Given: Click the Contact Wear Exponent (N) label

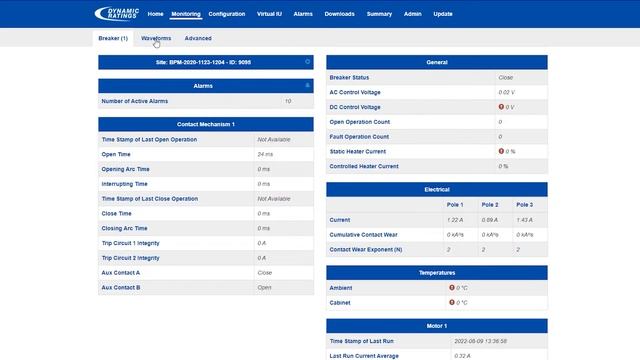Looking at the screenshot, I should coord(366,249).
